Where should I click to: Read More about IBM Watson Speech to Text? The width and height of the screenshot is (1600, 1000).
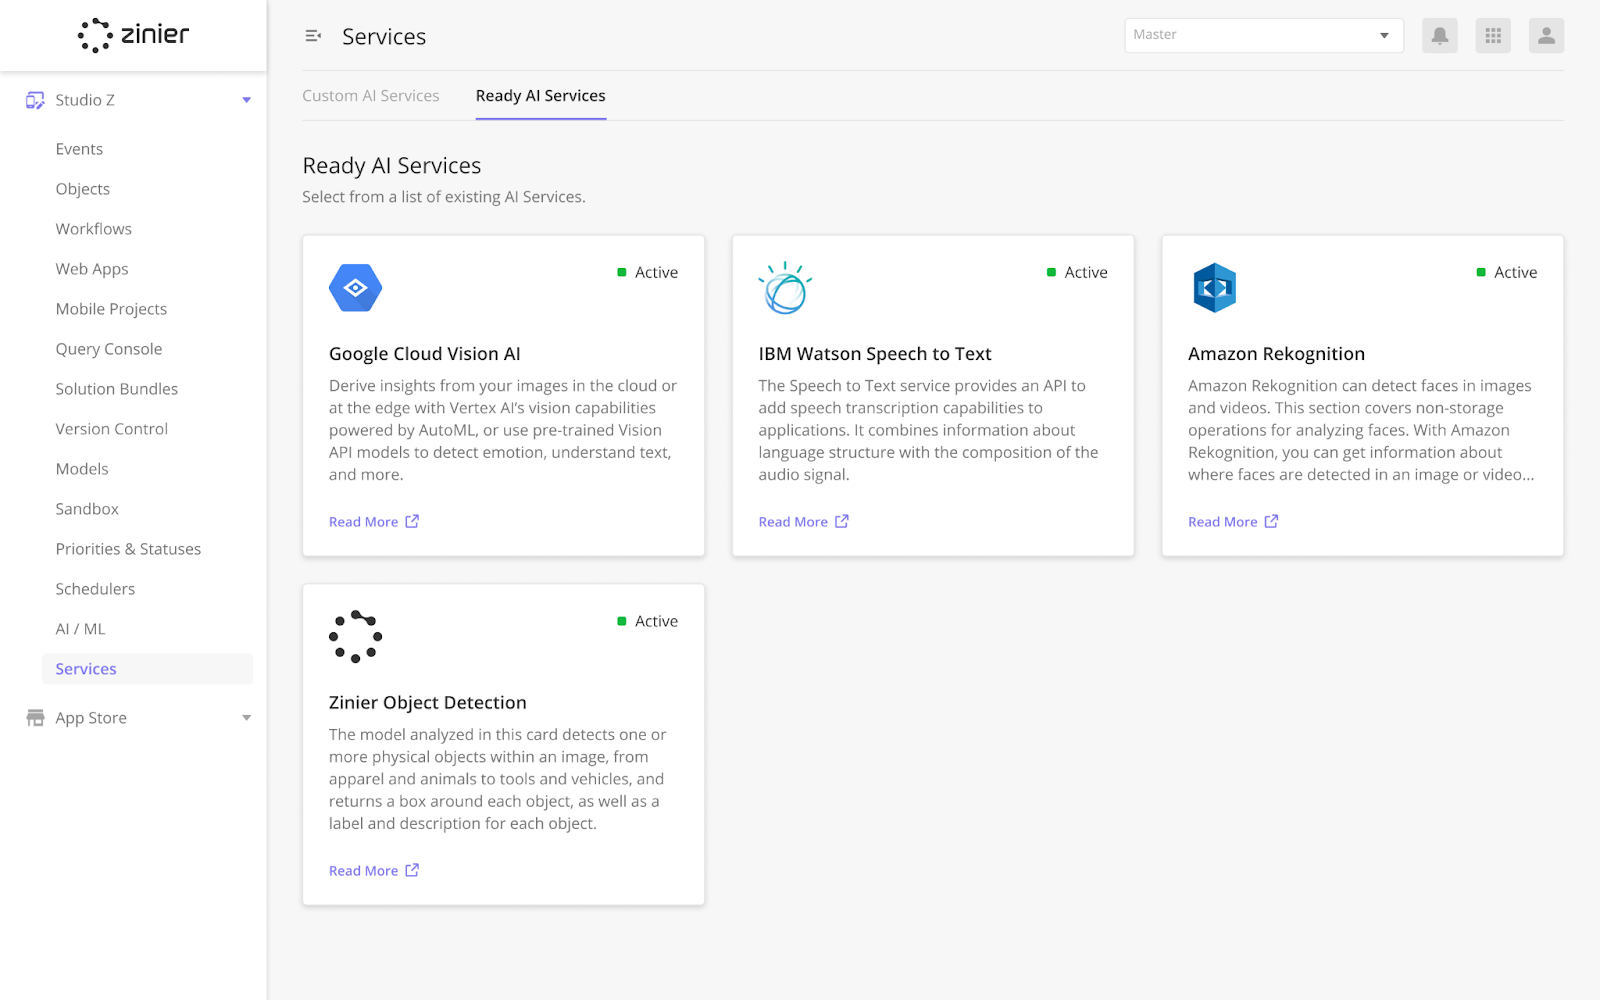click(793, 522)
